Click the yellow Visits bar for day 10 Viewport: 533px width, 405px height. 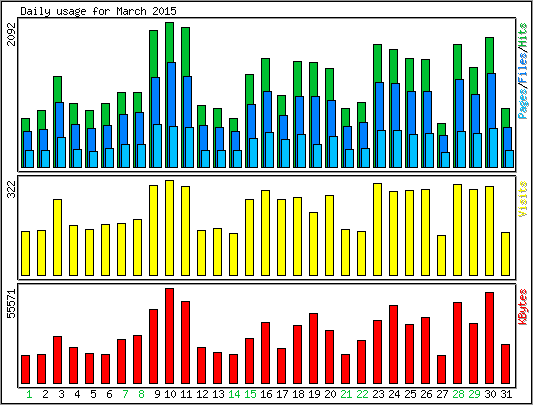point(170,228)
